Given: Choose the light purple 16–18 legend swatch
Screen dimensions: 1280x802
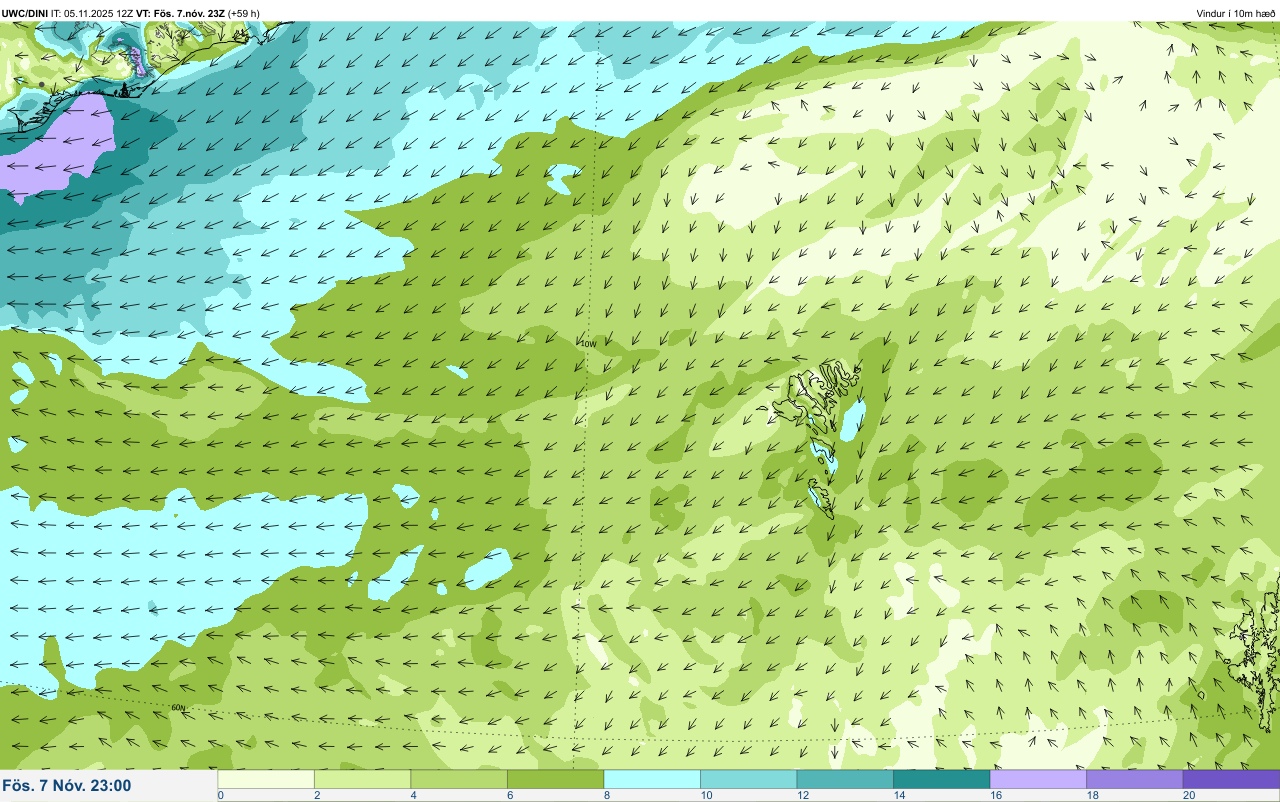Looking at the screenshot, I should coord(1038,779).
